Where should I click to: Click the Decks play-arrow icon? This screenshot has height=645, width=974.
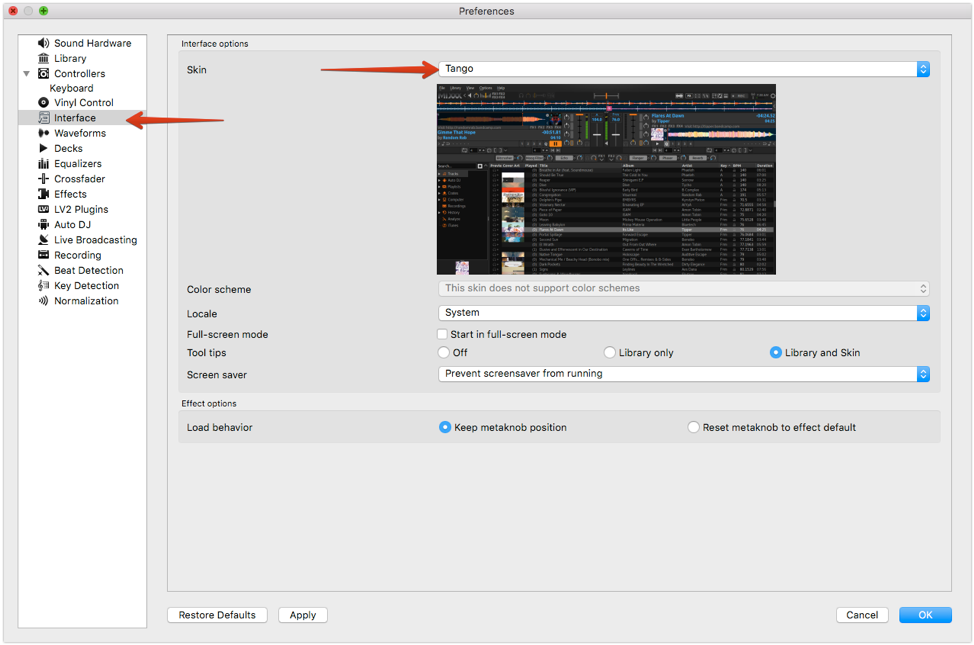coord(43,149)
